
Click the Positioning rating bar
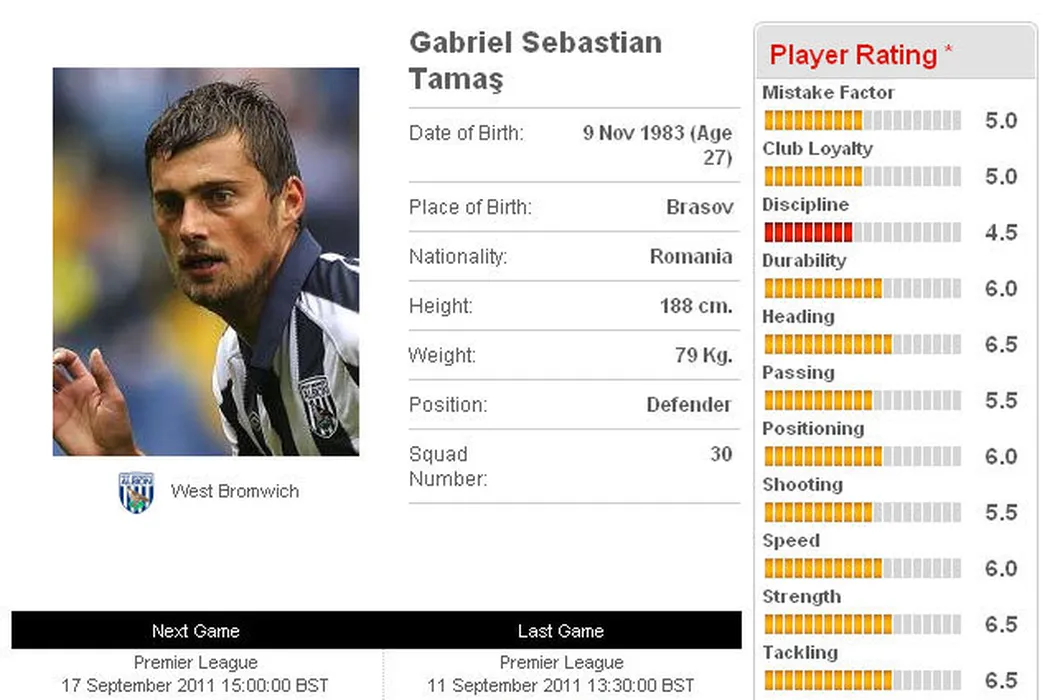pos(861,457)
